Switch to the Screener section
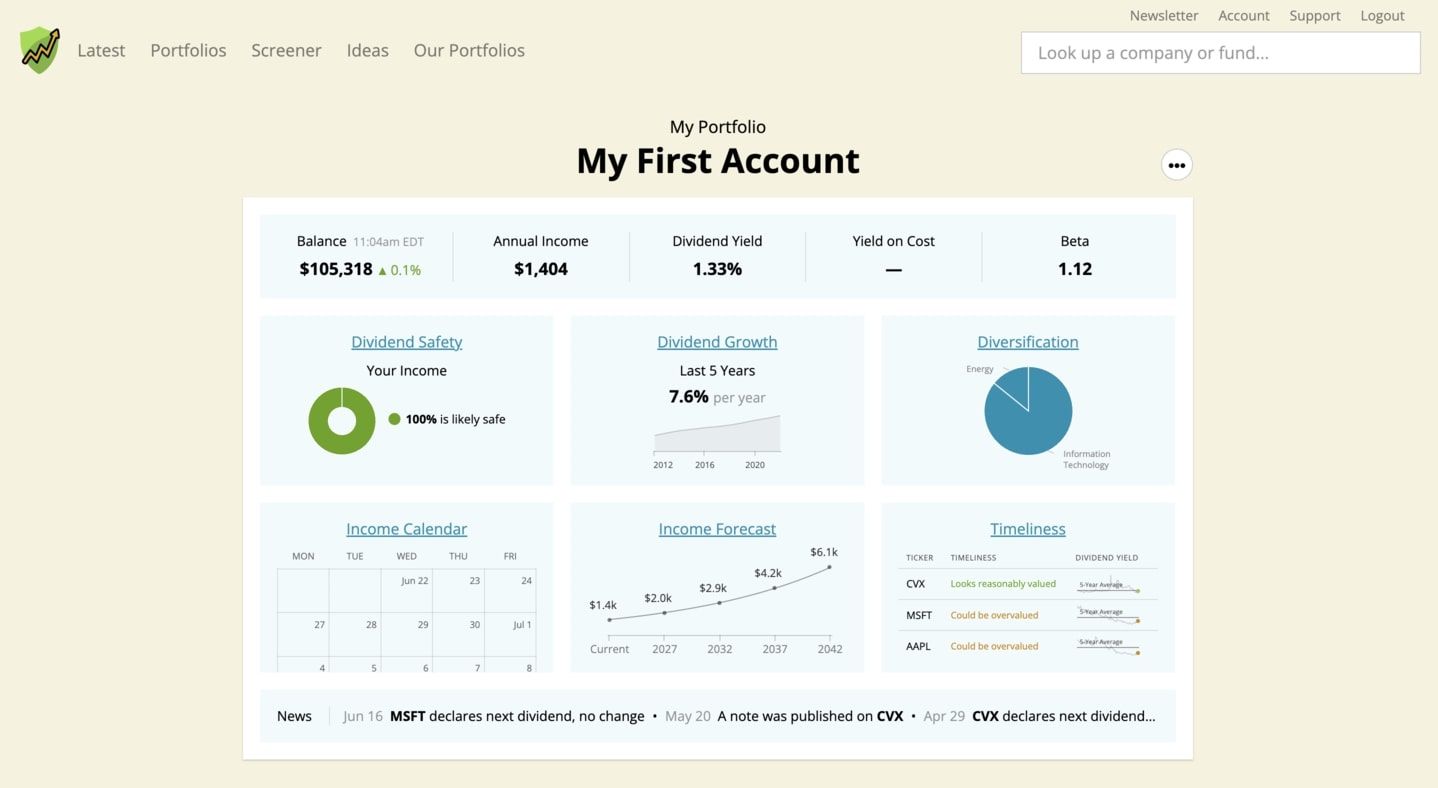Viewport: 1438px width, 788px height. [x=286, y=49]
